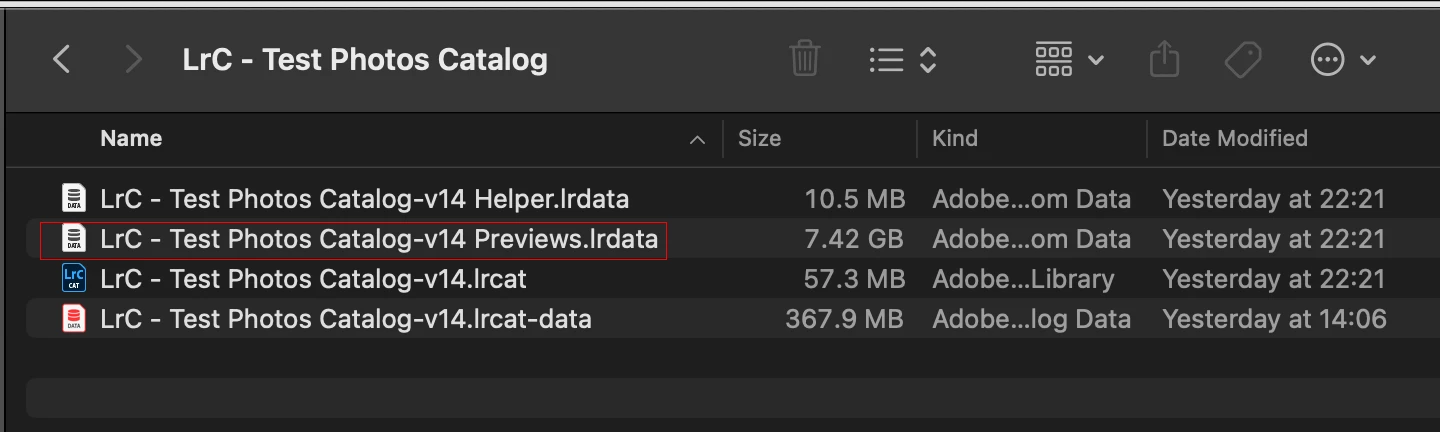Screen dimensions: 1440x432
Task: Click the tag icon to edit tags
Action: coord(1243,60)
